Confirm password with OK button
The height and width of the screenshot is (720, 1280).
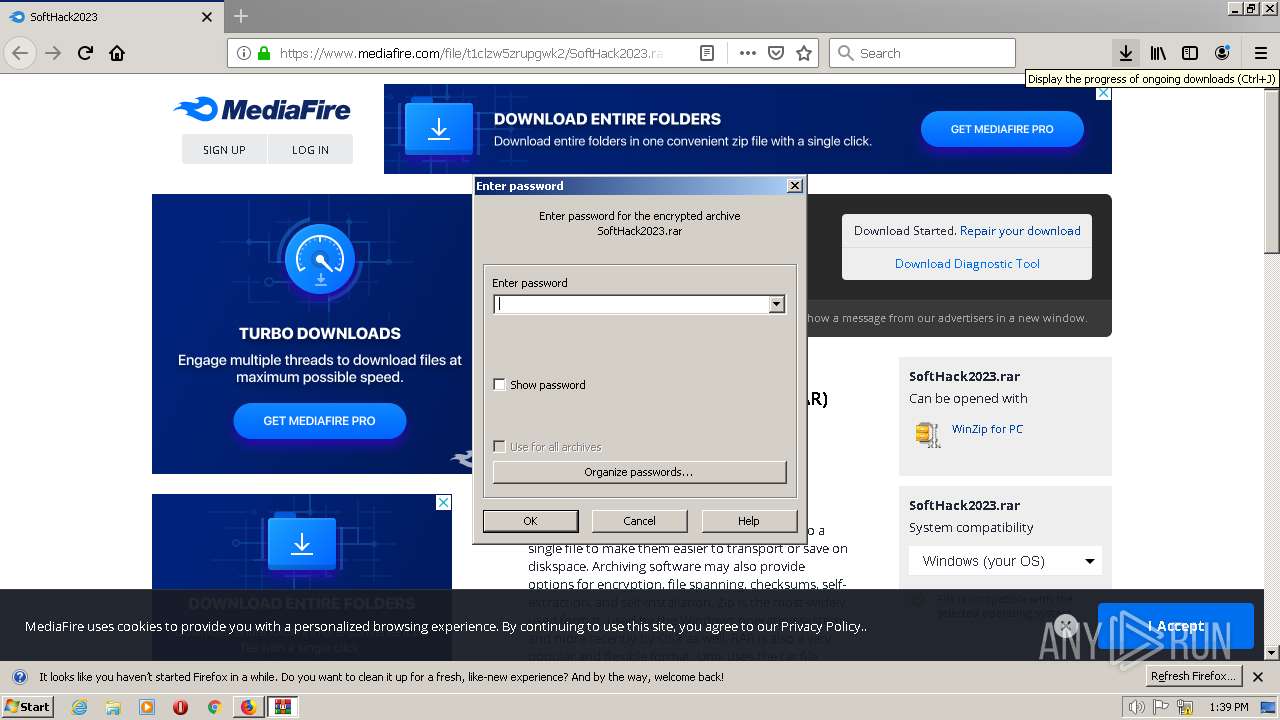coord(530,521)
